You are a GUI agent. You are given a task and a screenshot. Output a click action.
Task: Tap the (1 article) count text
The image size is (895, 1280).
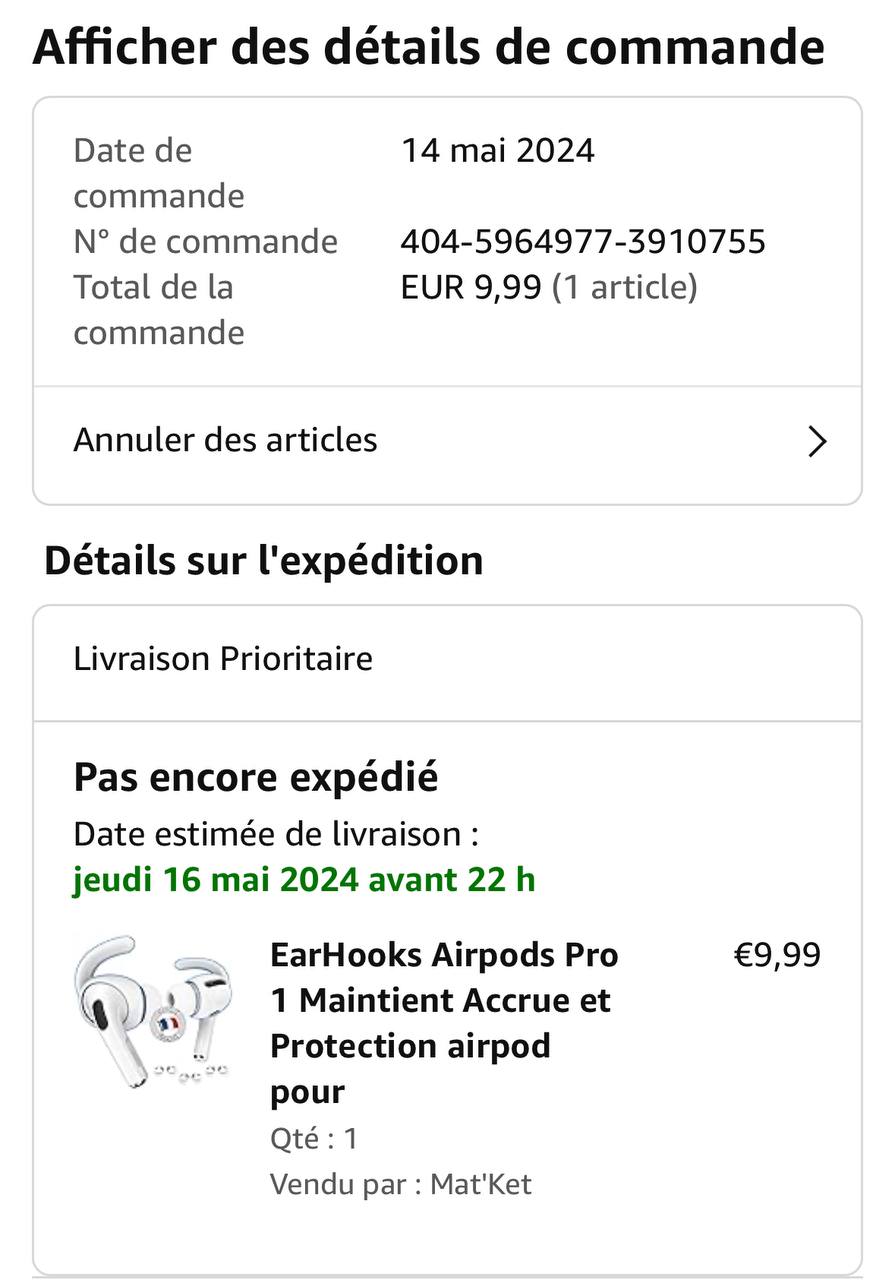click(x=625, y=288)
